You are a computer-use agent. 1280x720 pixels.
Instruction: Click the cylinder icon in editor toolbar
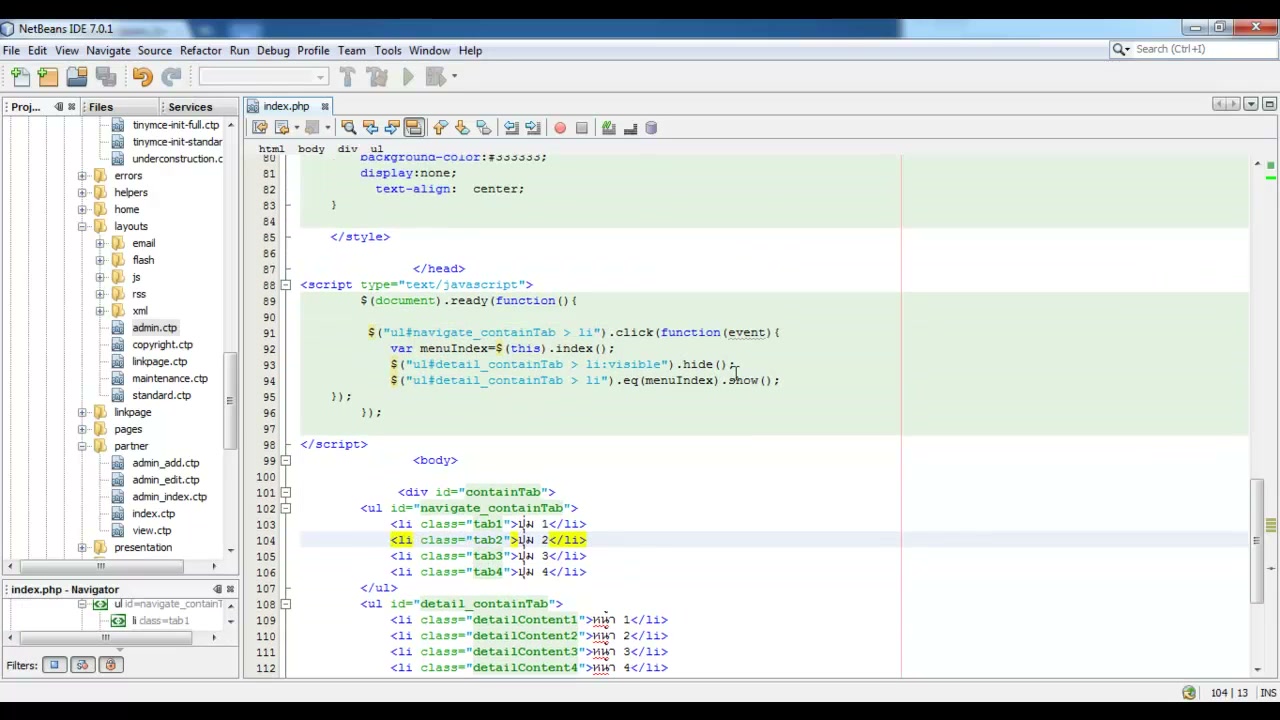click(651, 128)
